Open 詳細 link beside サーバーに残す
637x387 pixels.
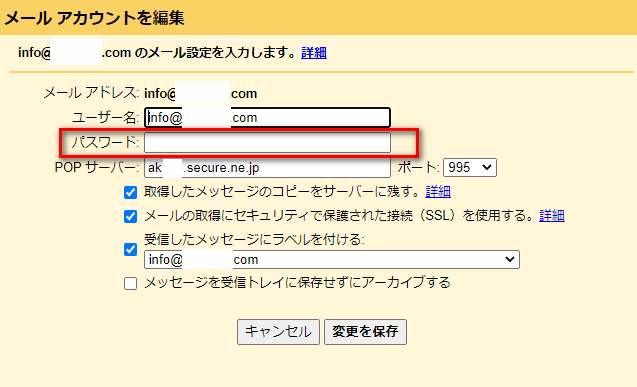[438, 192]
